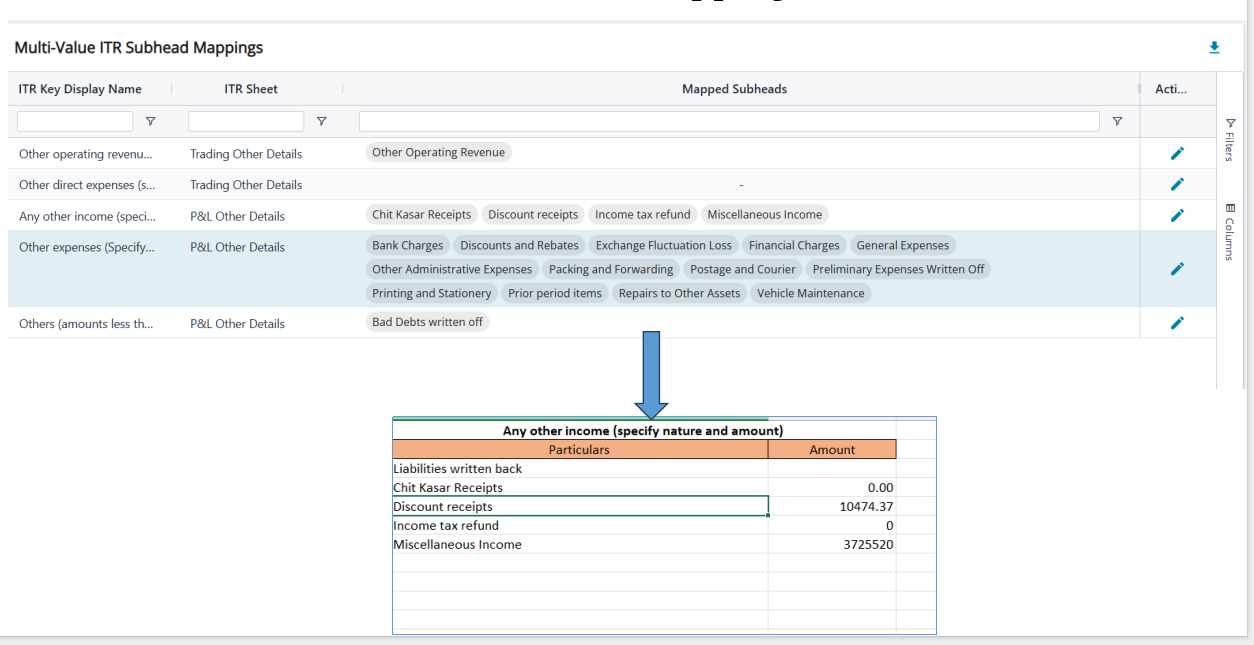Image resolution: width=1254 pixels, height=645 pixels.
Task: Open the Filters side panel tab
Action: click(1230, 139)
